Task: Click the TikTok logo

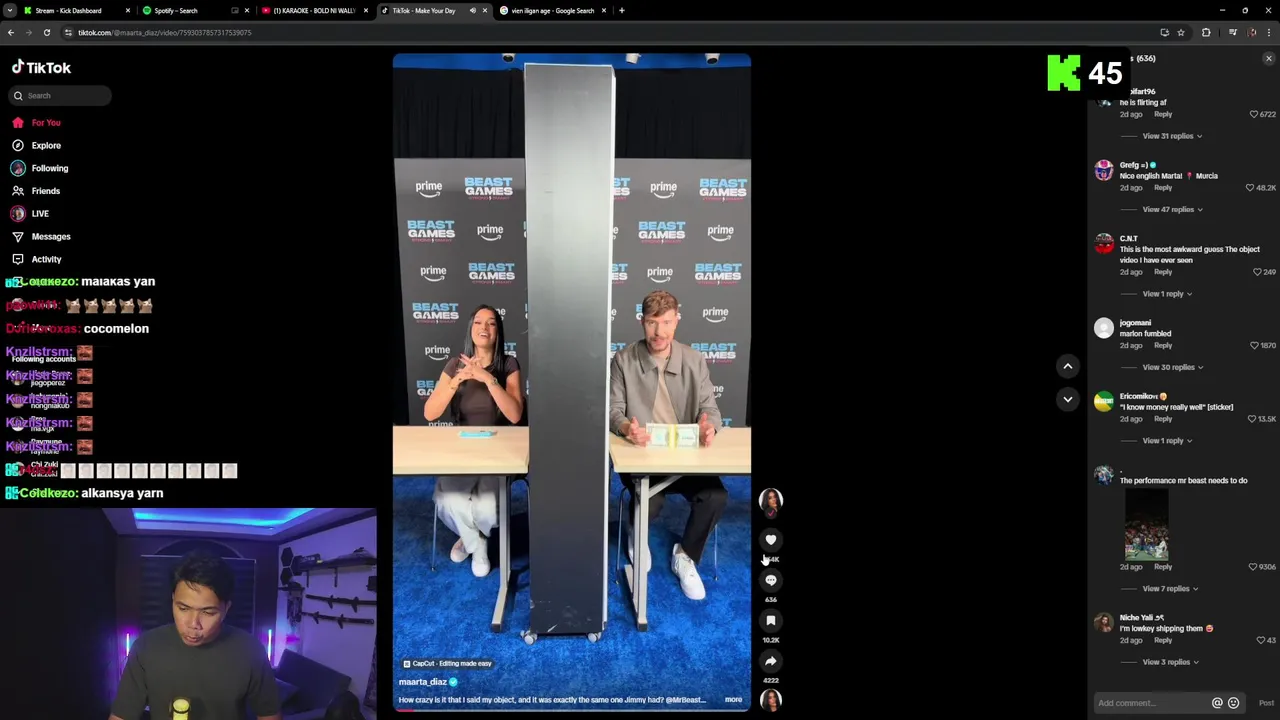Action: pyautogui.click(x=41, y=68)
